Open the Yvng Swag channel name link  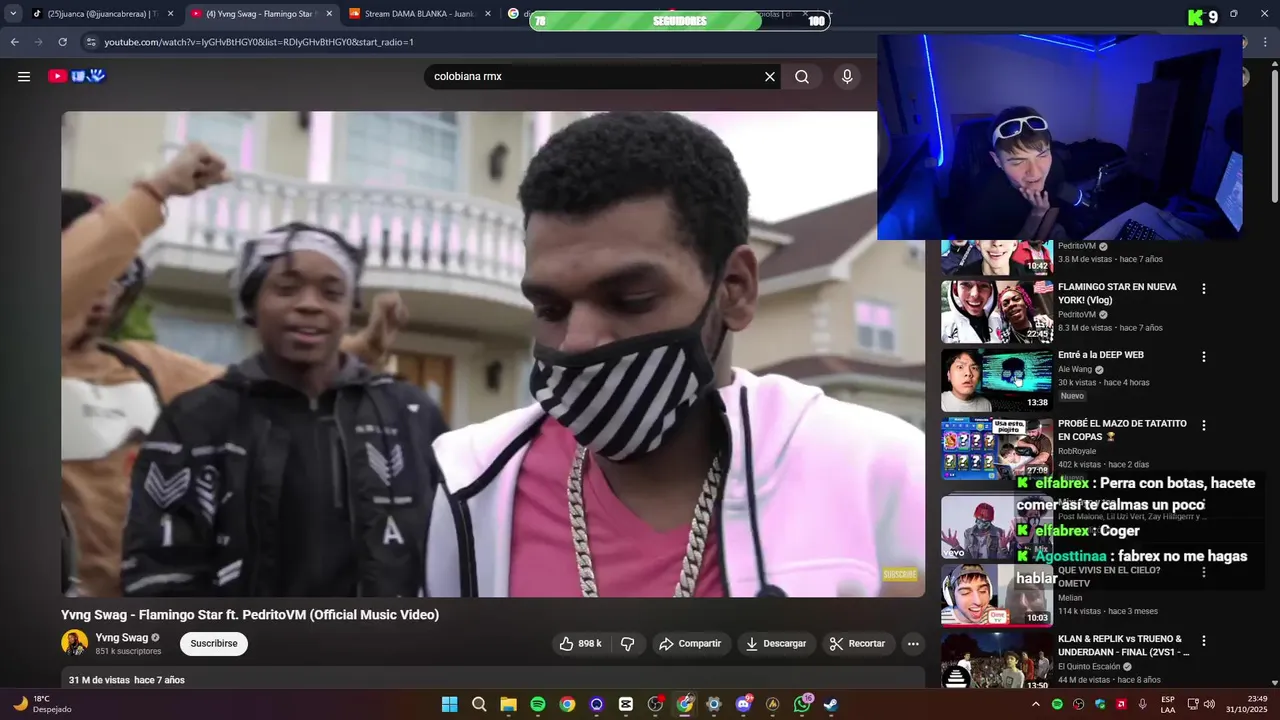click(122, 637)
